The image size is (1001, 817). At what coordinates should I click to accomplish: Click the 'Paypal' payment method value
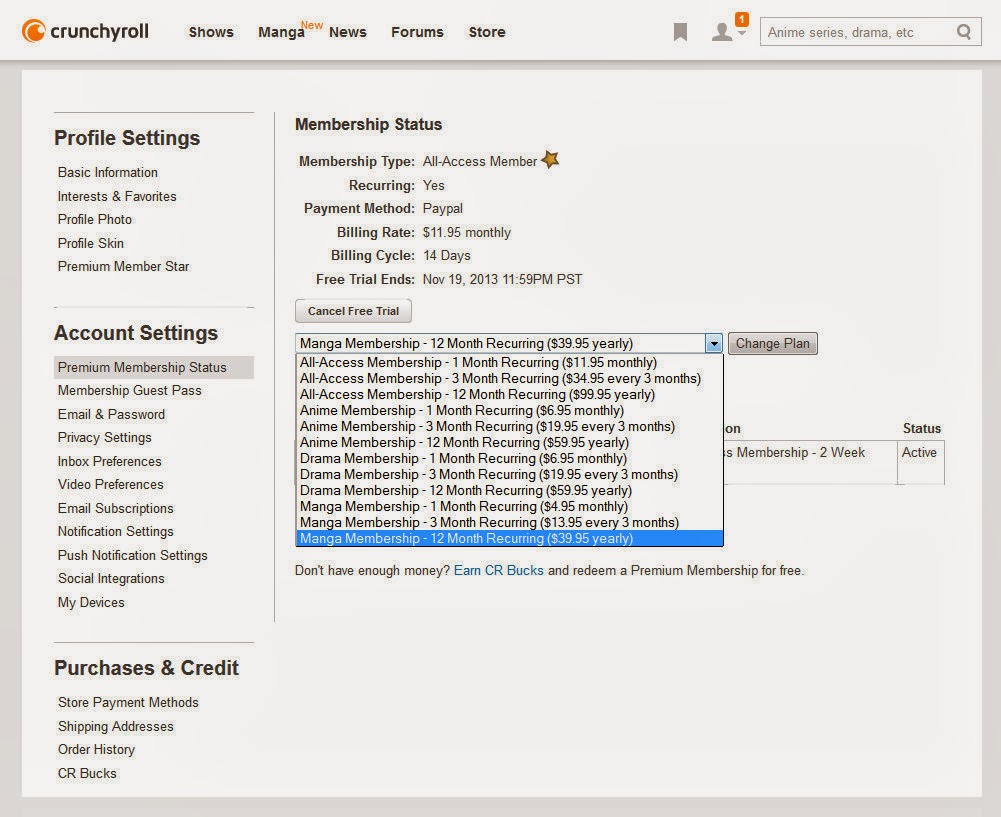point(442,208)
